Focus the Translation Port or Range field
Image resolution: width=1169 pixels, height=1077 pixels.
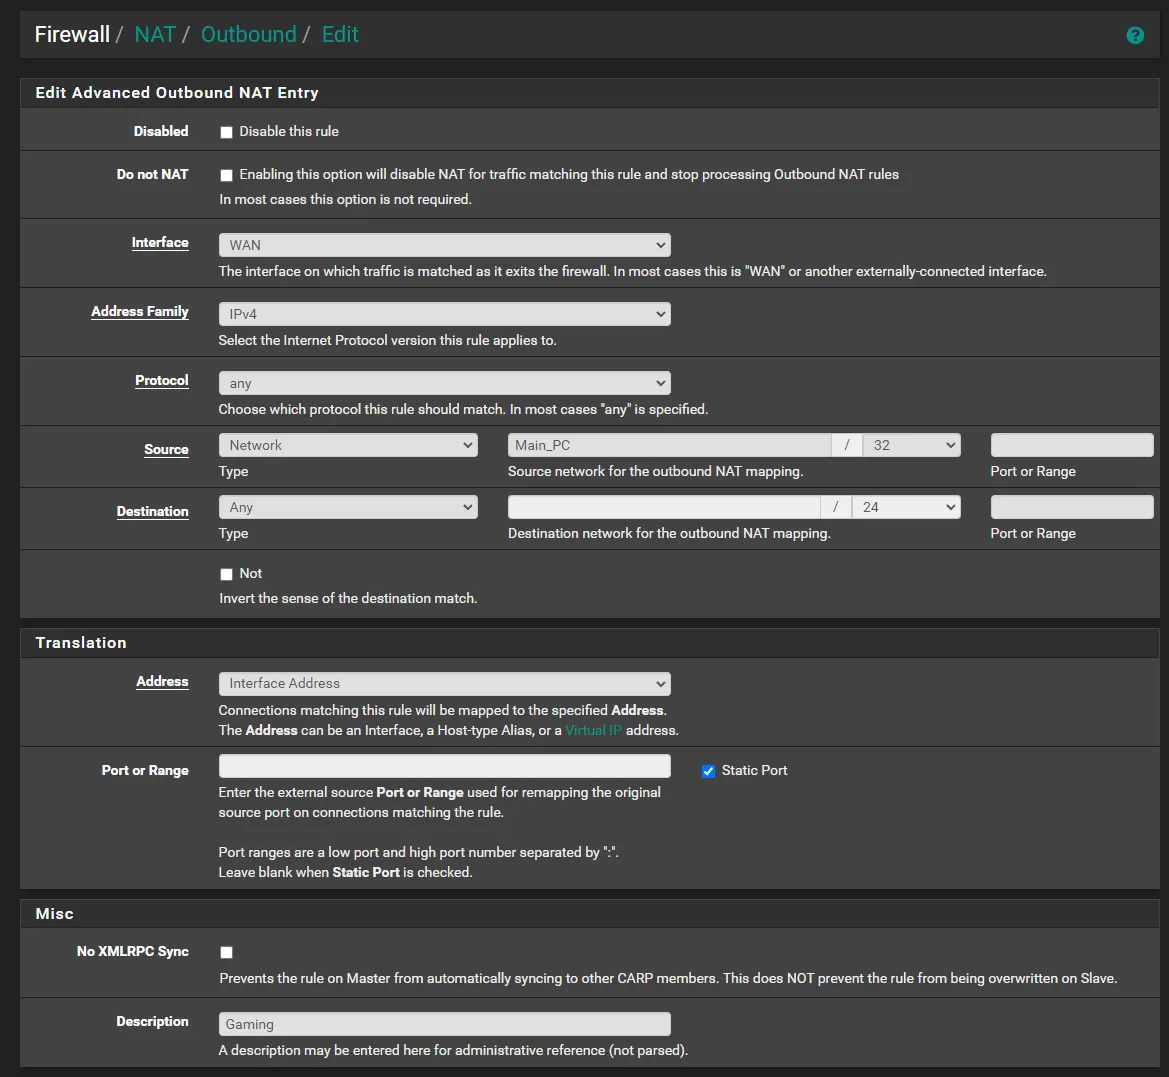(444, 766)
